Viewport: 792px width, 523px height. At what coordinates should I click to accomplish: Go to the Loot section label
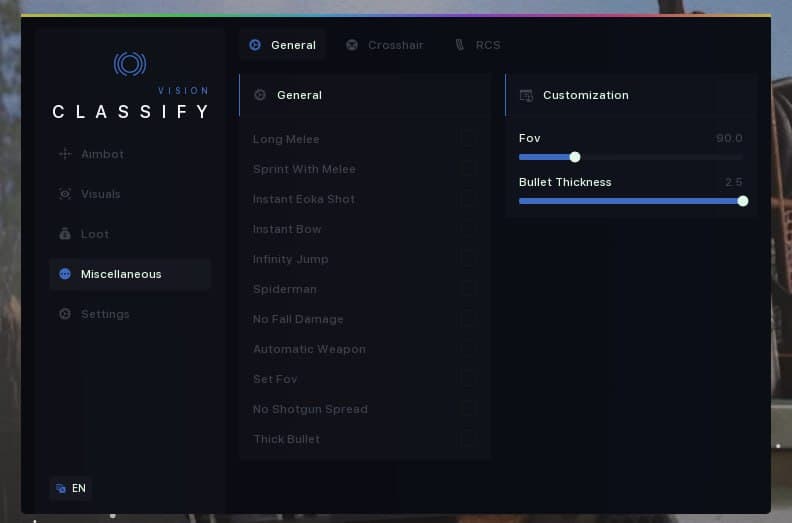95,234
